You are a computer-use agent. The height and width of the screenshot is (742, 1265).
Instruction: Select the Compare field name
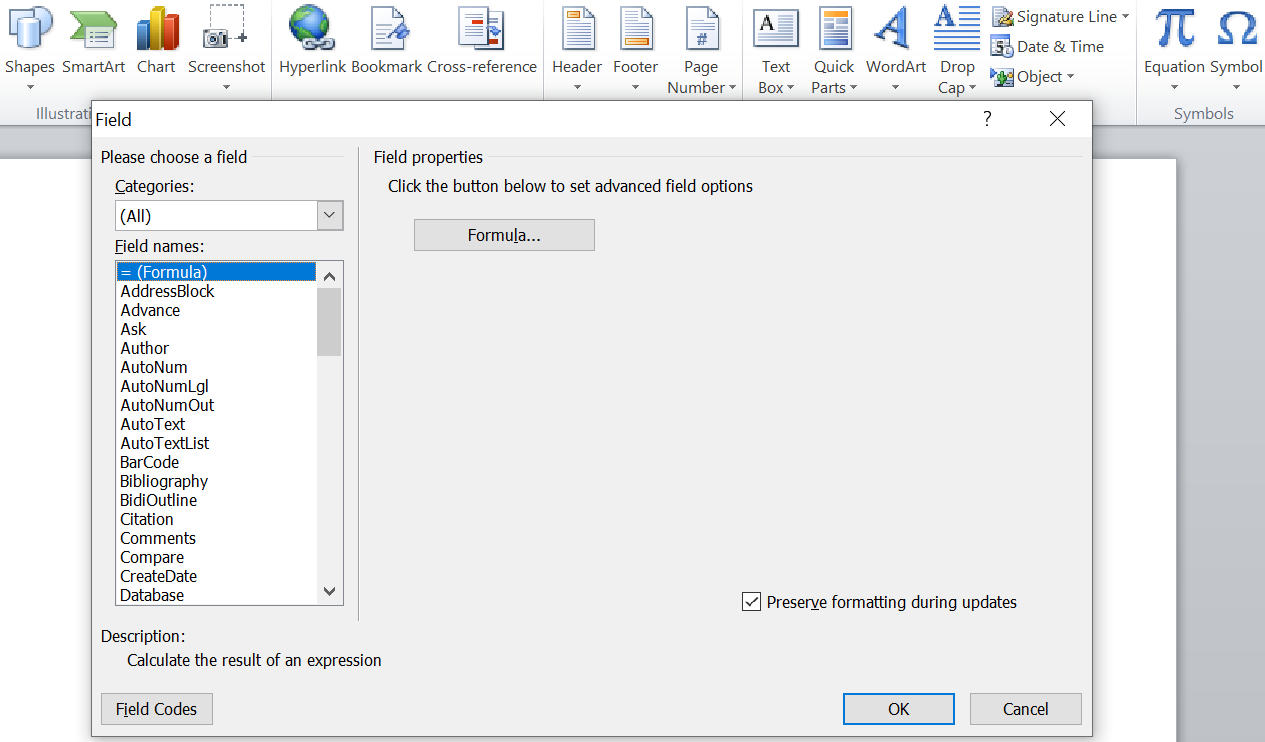coord(216,557)
